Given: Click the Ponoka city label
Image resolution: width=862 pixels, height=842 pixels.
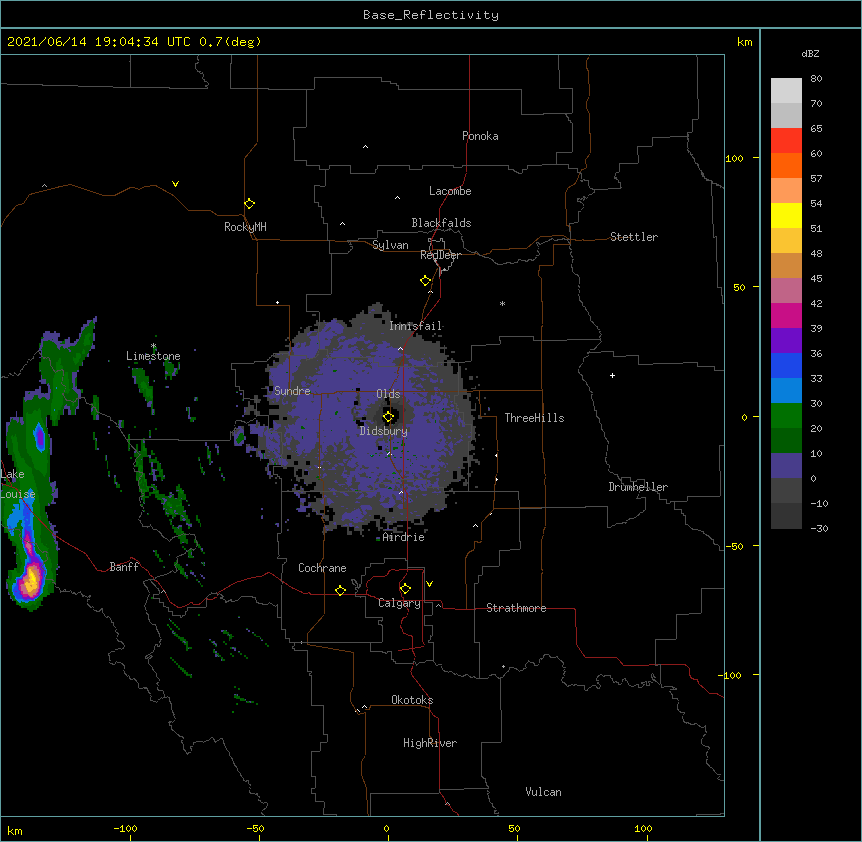Looking at the screenshot, I should [480, 136].
